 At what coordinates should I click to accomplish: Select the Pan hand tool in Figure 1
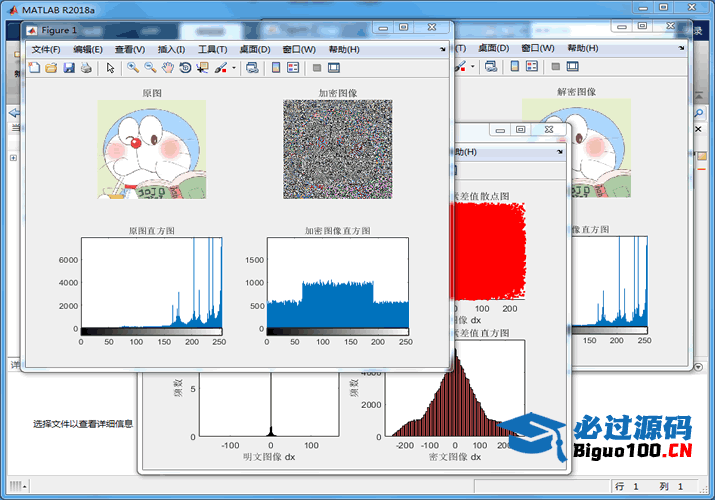[x=168, y=68]
